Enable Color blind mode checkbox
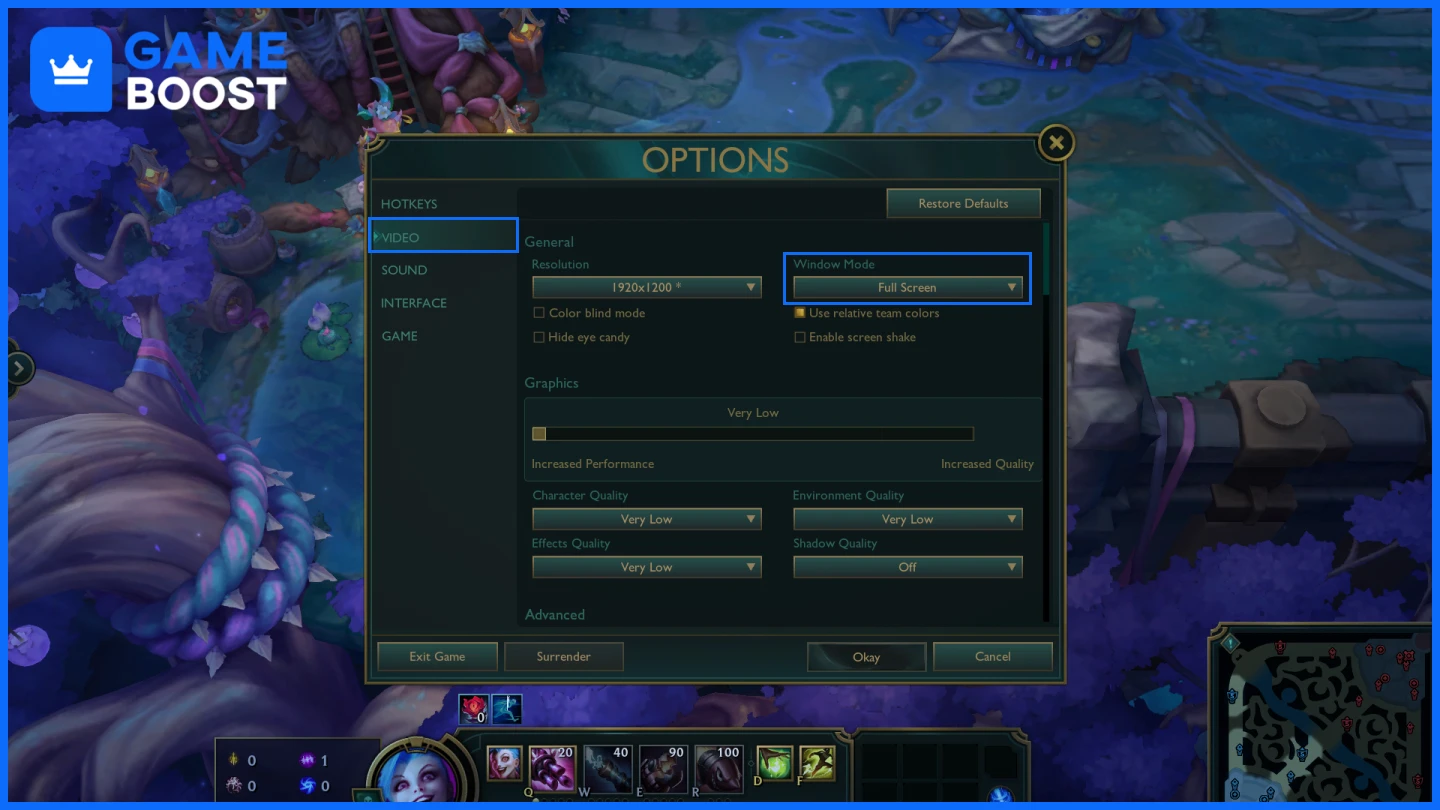1440x810 pixels. pyautogui.click(x=539, y=313)
